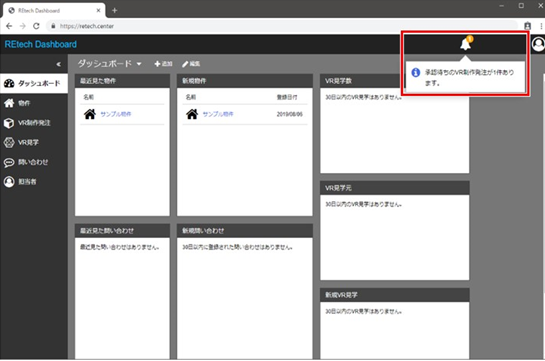Click the 2019/08/06 date cell

[x=290, y=114]
